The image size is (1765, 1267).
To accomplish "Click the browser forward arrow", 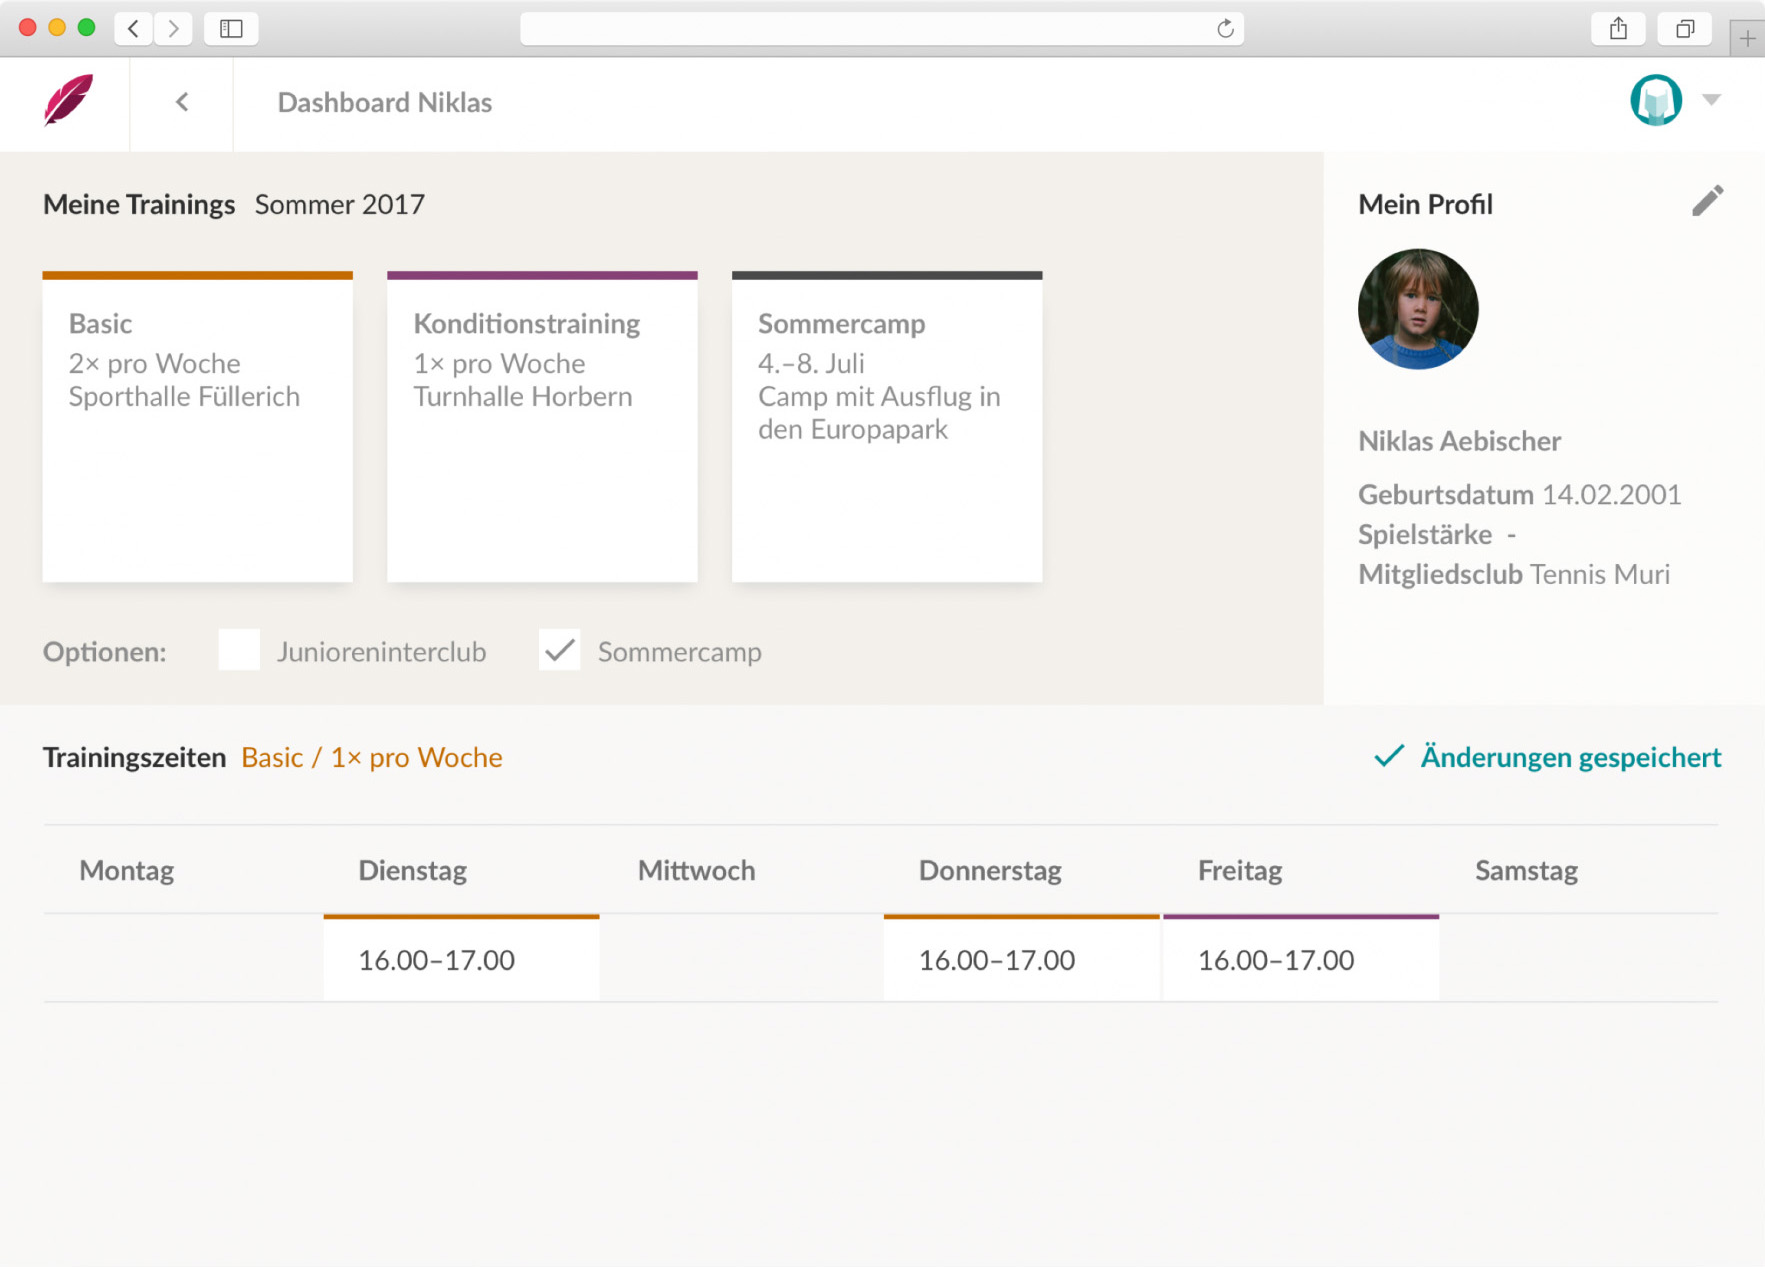I will [174, 29].
